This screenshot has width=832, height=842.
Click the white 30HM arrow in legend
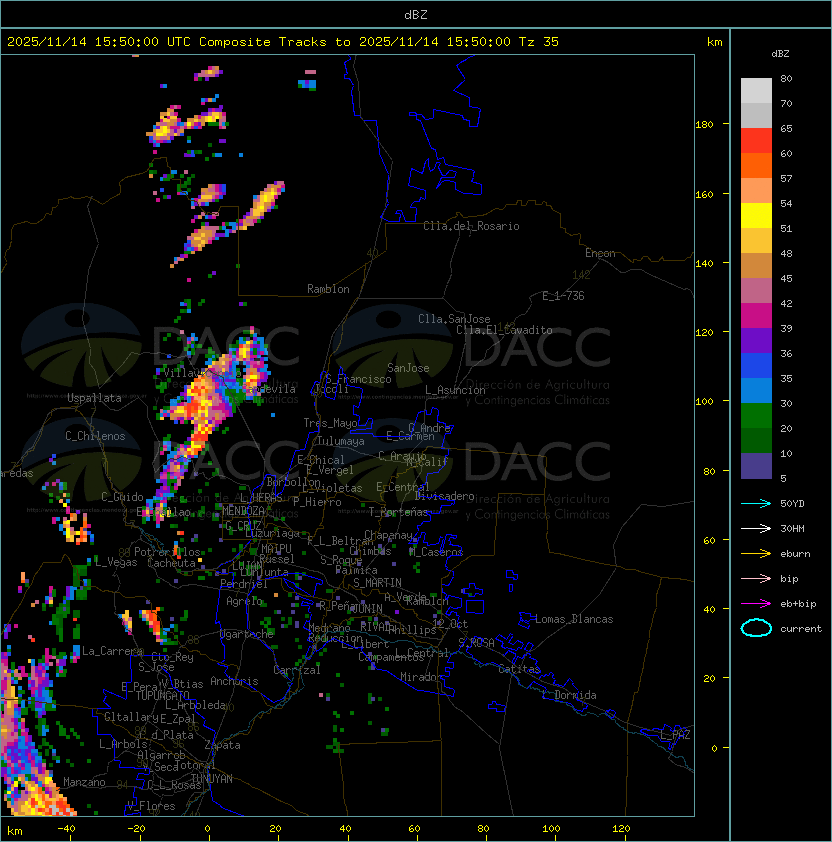click(756, 528)
